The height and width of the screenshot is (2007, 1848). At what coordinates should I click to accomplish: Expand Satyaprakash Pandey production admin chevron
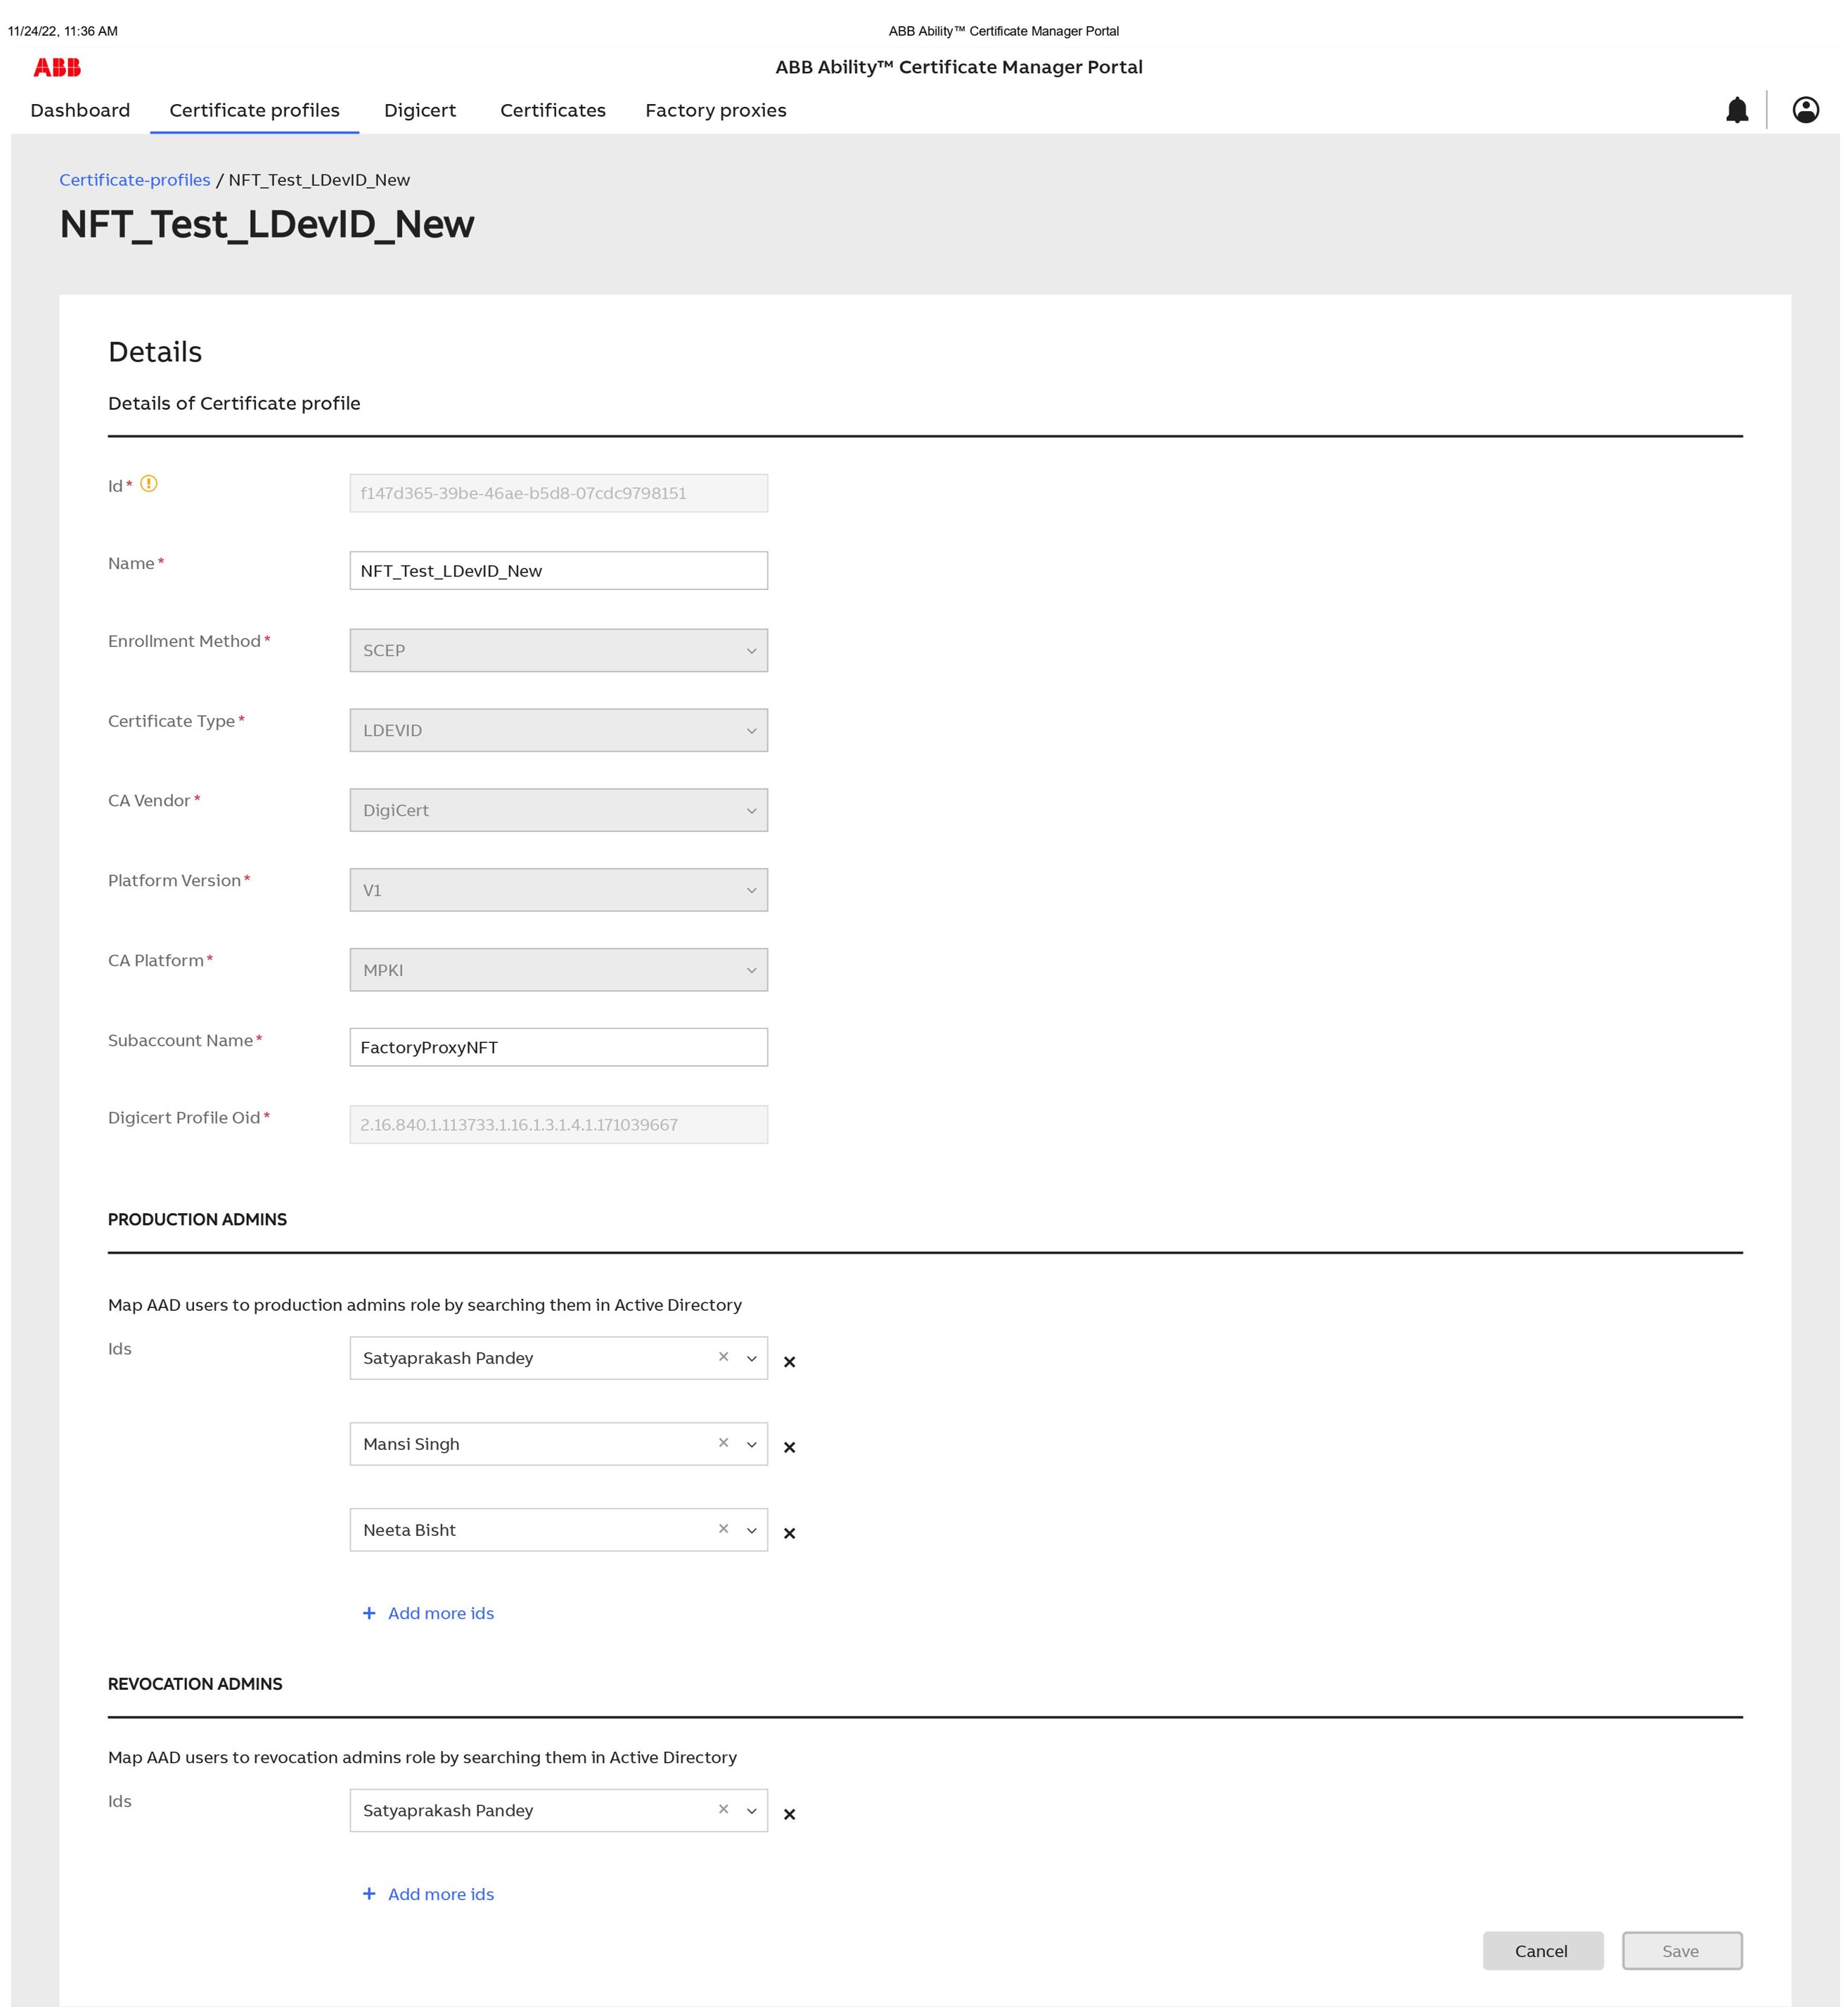pyautogui.click(x=752, y=1359)
